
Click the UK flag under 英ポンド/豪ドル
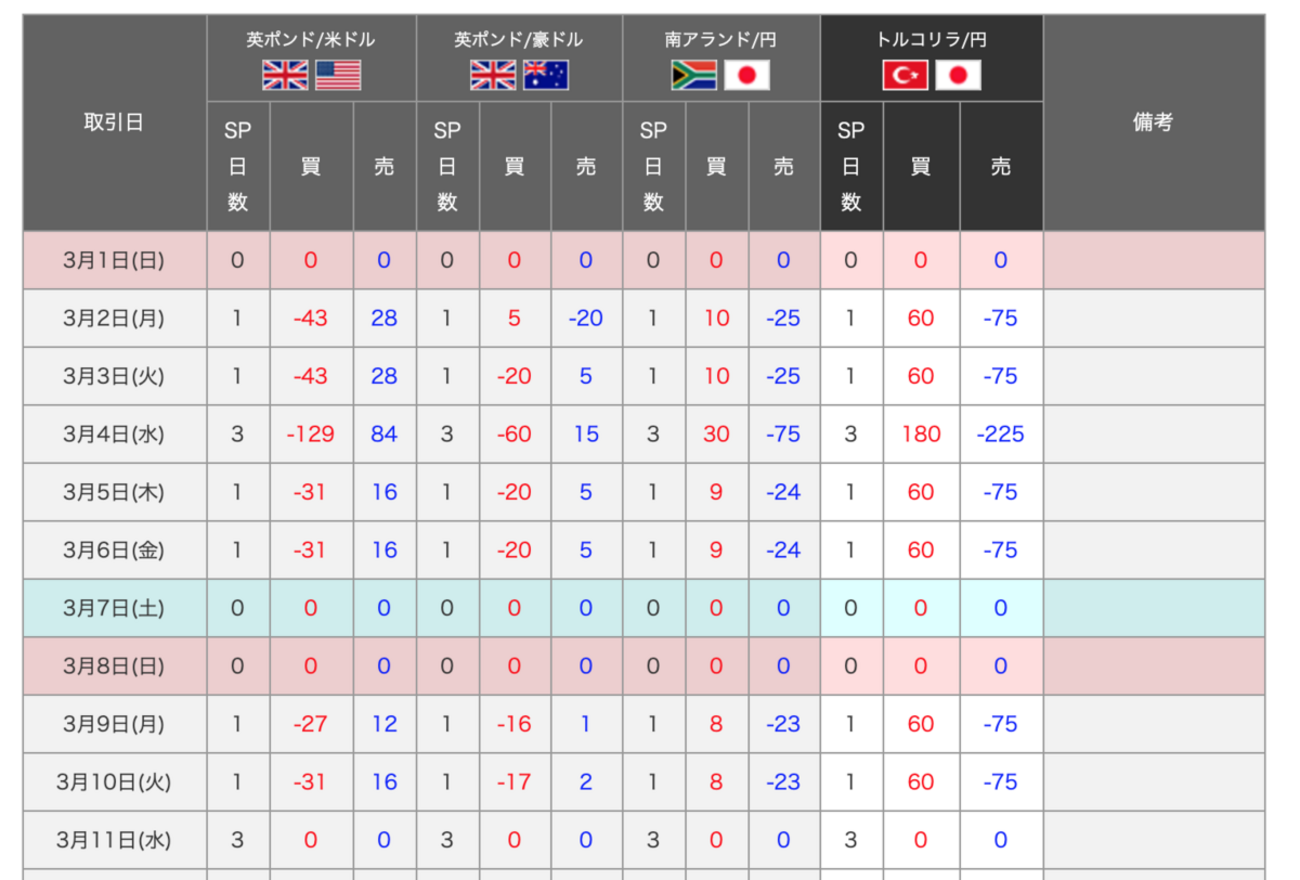[493, 76]
